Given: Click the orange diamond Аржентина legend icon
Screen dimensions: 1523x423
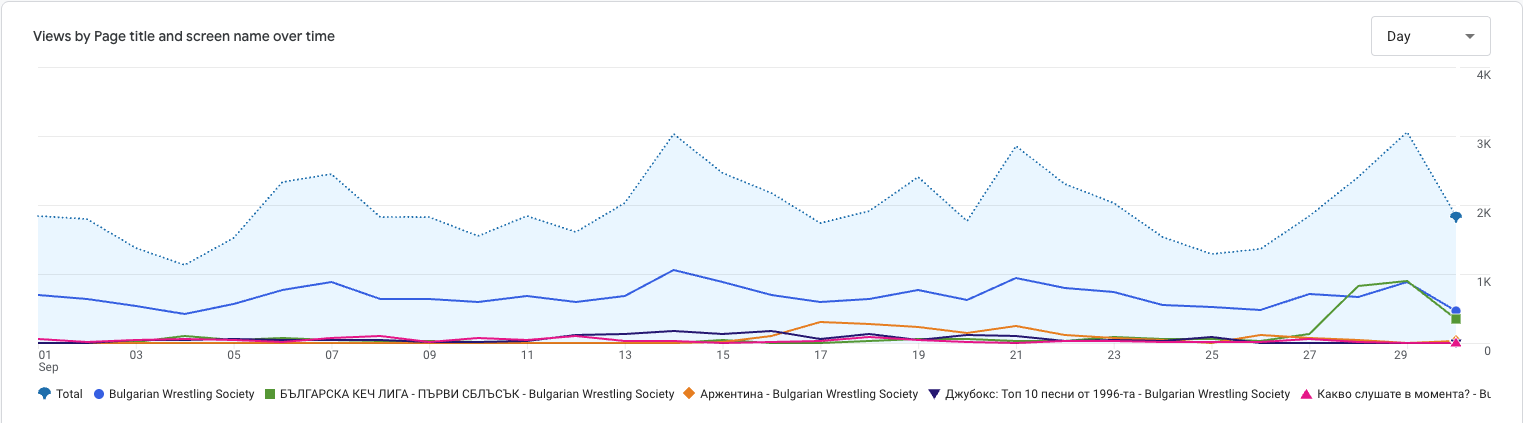Looking at the screenshot, I should tap(690, 394).
